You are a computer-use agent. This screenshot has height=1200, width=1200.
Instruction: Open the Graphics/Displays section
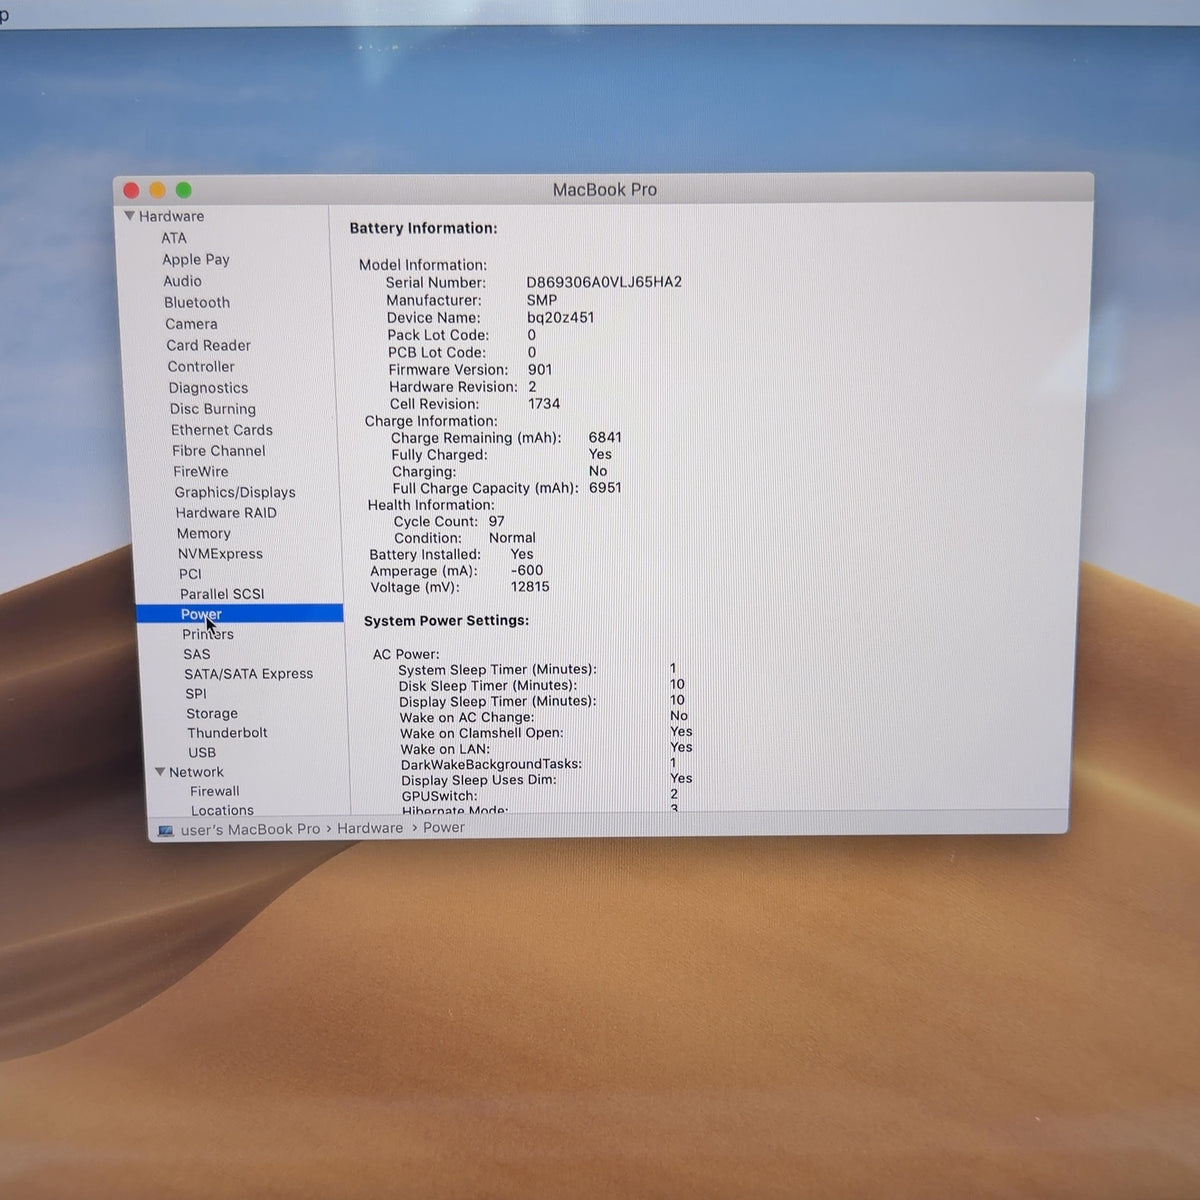coord(235,492)
